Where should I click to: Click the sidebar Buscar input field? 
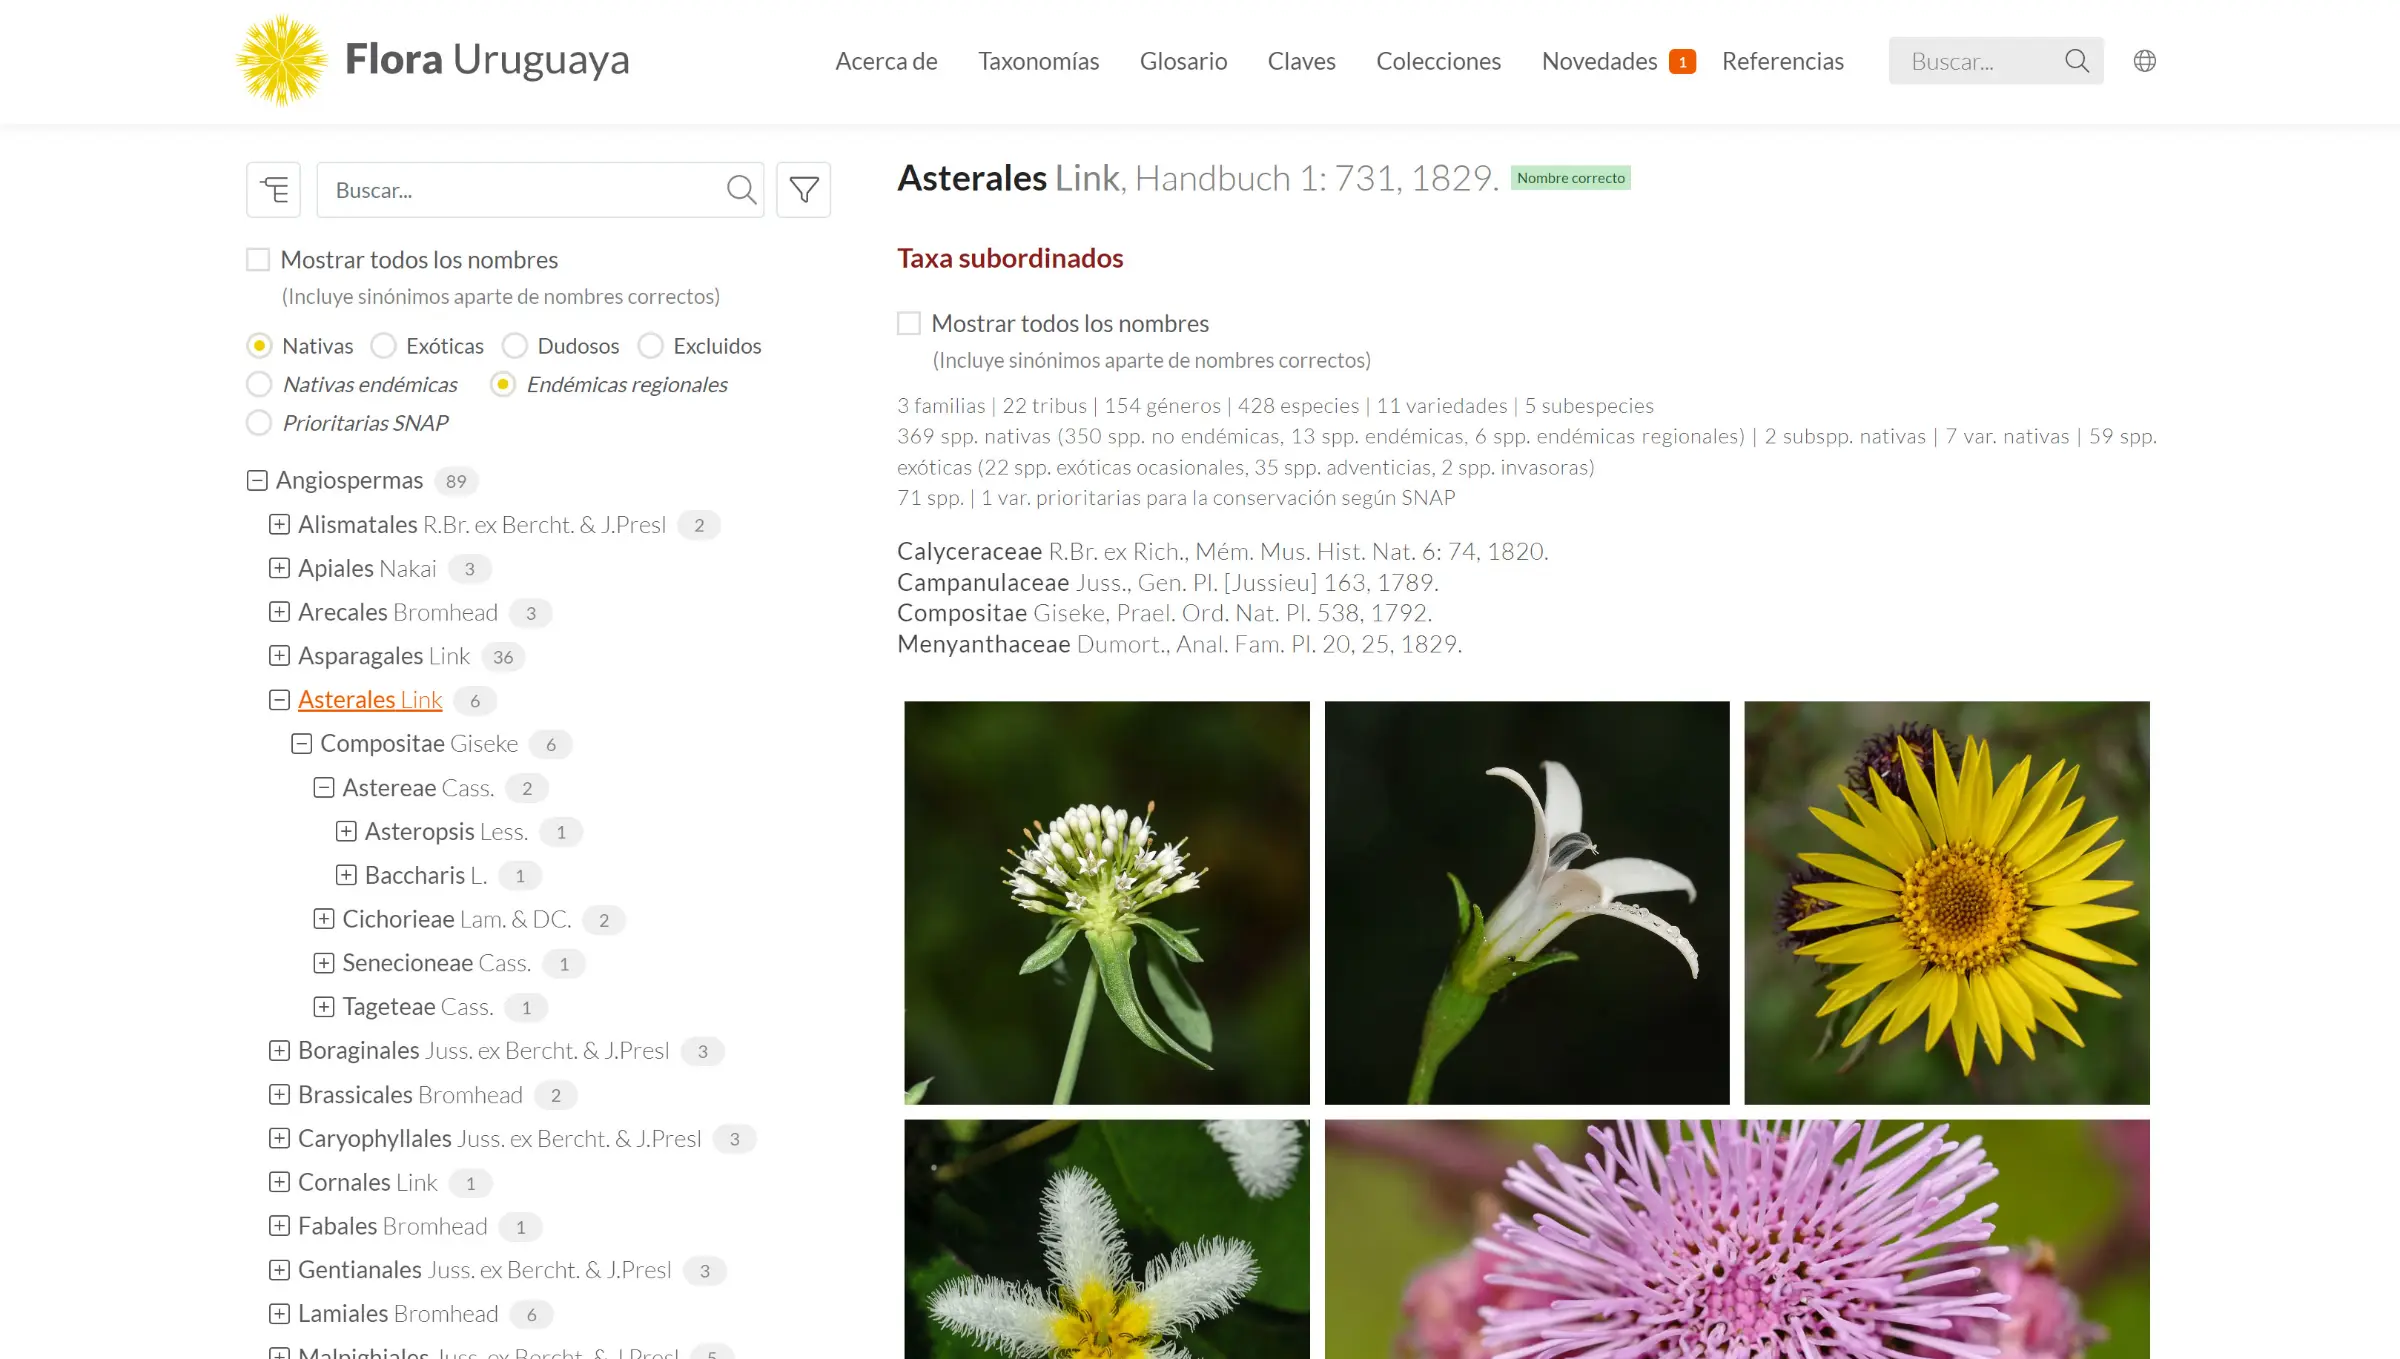(520, 190)
